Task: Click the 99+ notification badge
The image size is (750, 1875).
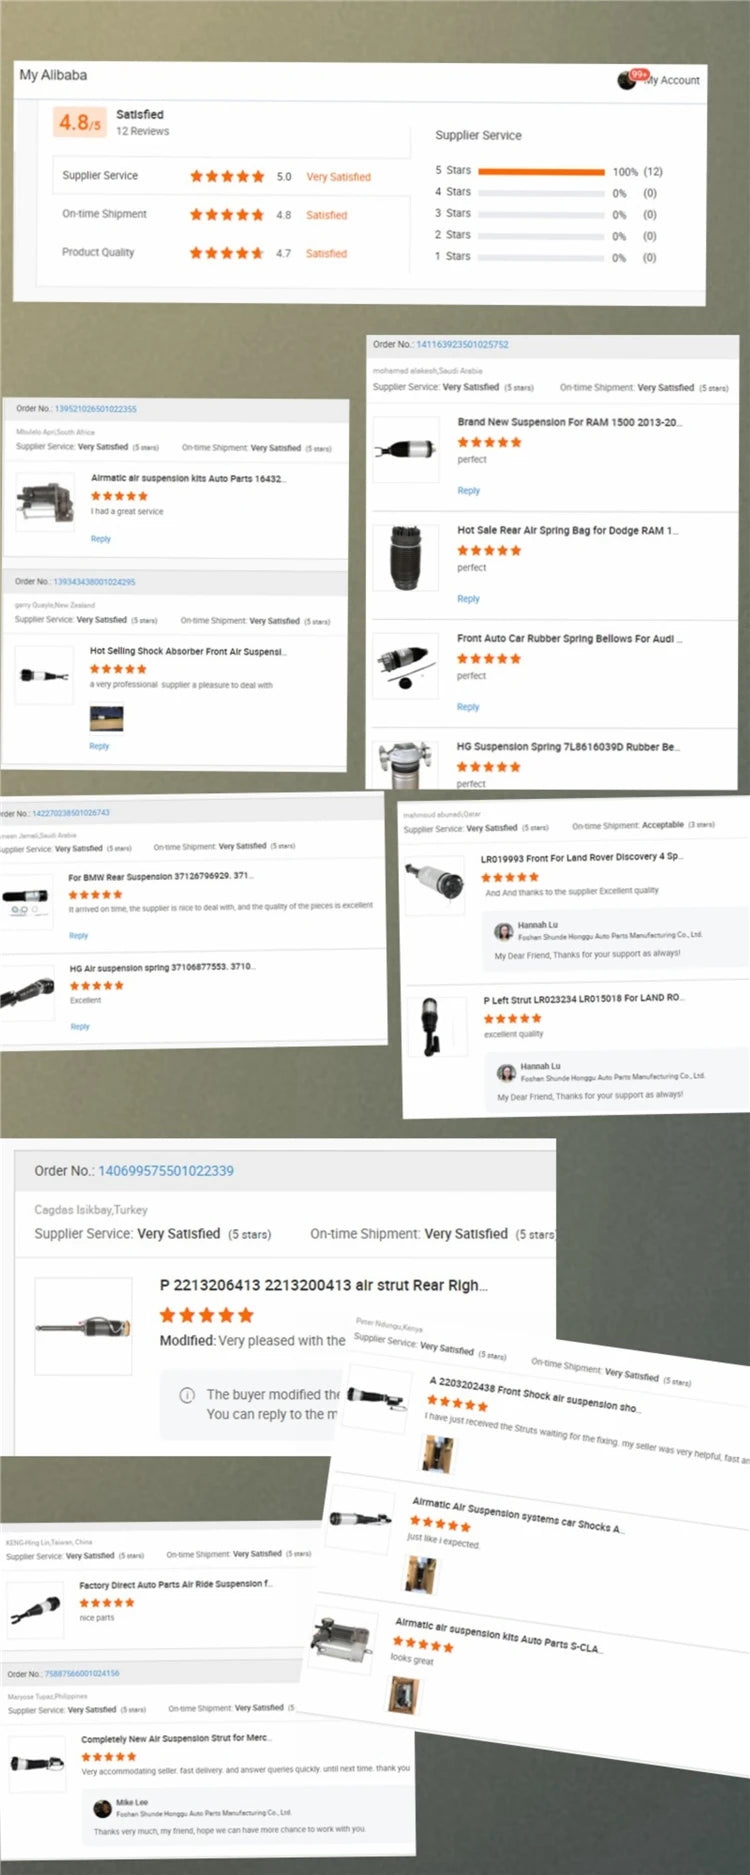Action: [639, 75]
